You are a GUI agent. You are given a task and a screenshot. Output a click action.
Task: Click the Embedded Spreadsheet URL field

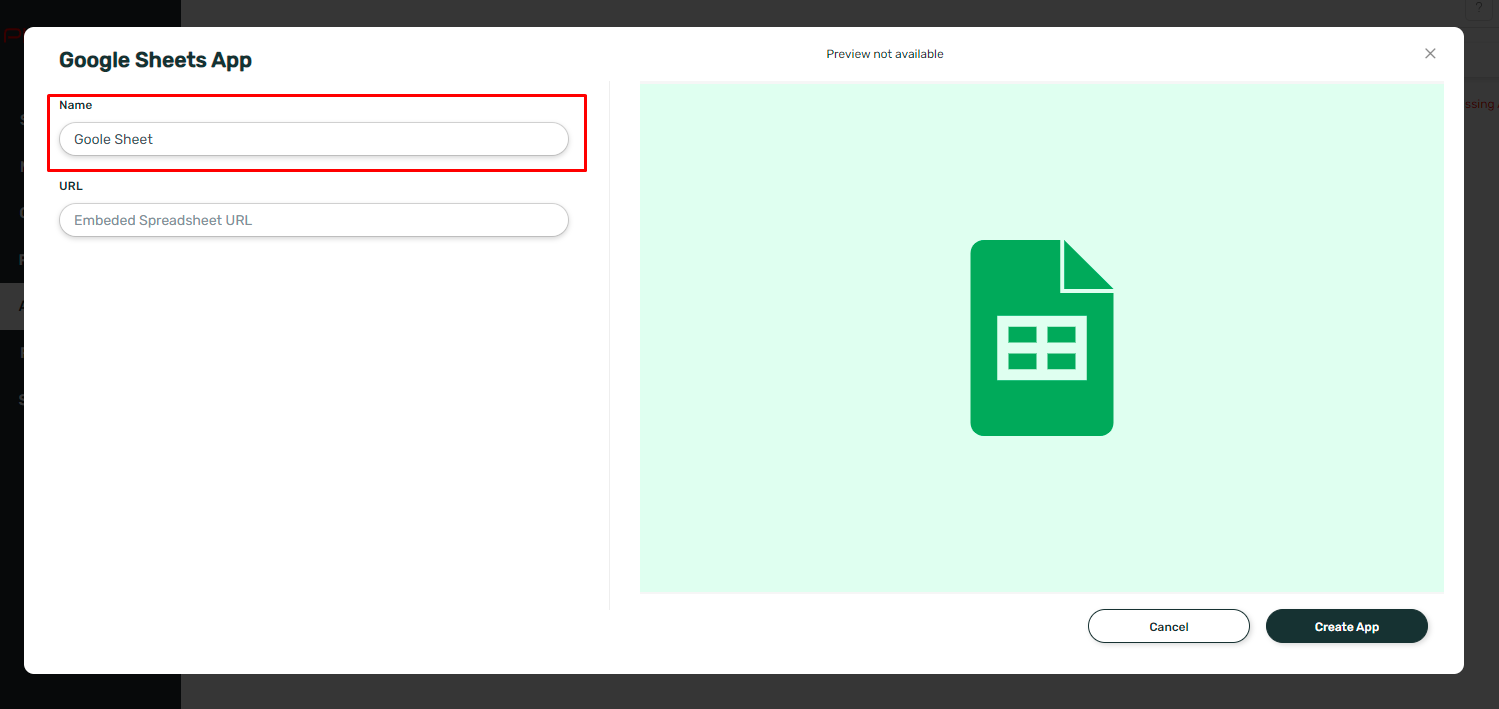click(313, 220)
